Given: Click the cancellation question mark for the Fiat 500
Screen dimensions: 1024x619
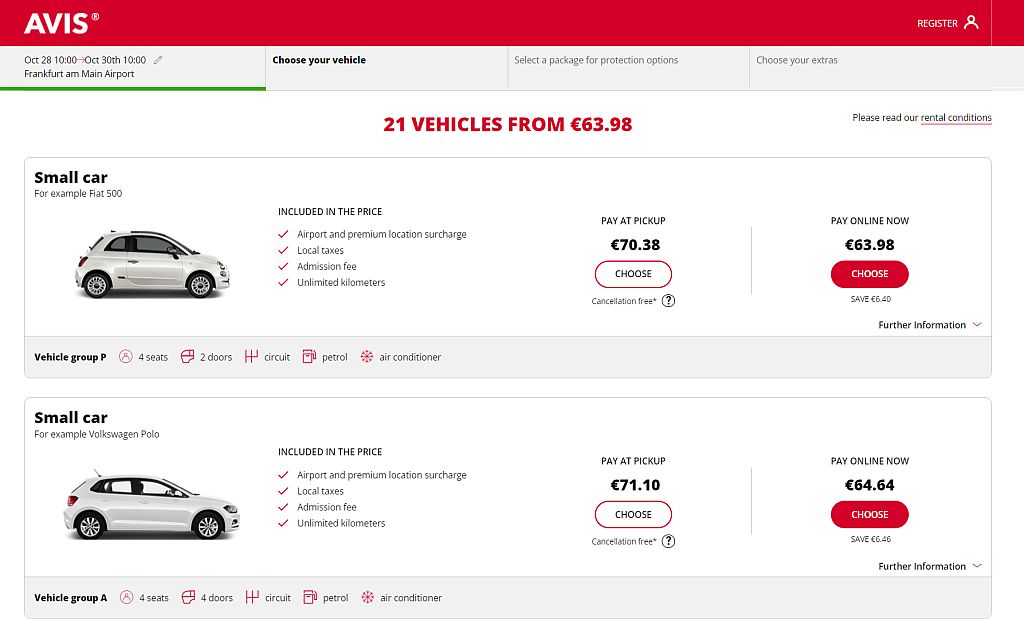Looking at the screenshot, I should tap(668, 300).
